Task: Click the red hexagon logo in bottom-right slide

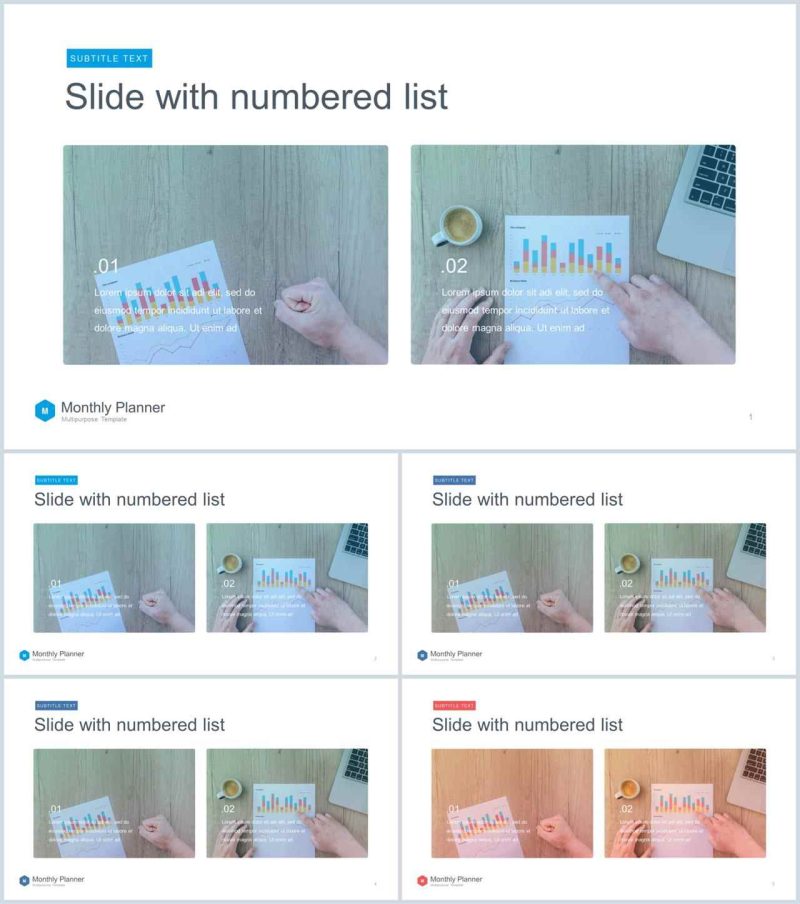Action: pyautogui.click(x=422, y=880)
